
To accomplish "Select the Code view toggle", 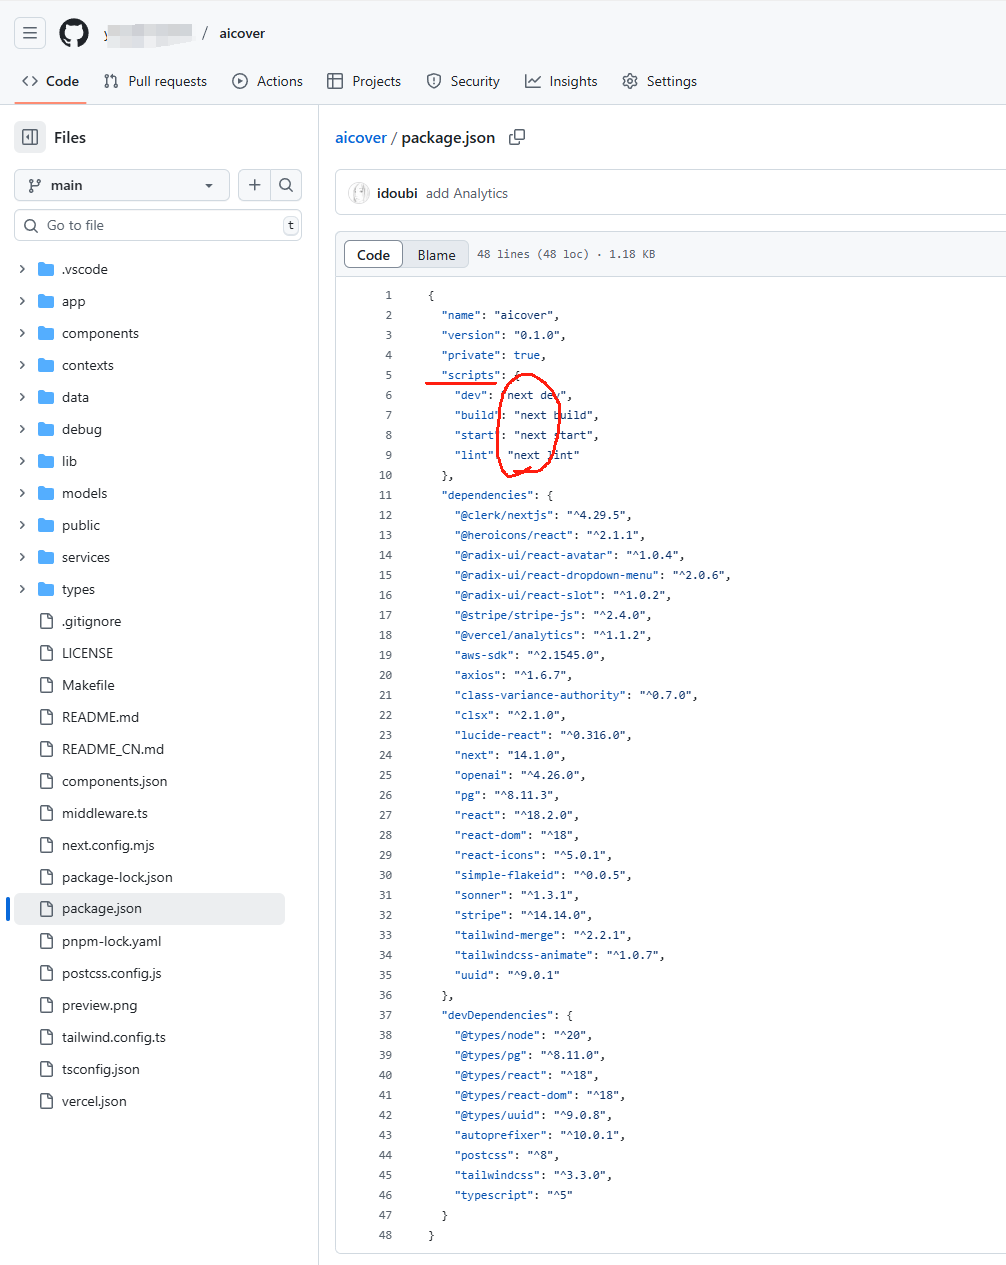I will tap(373, 255).
